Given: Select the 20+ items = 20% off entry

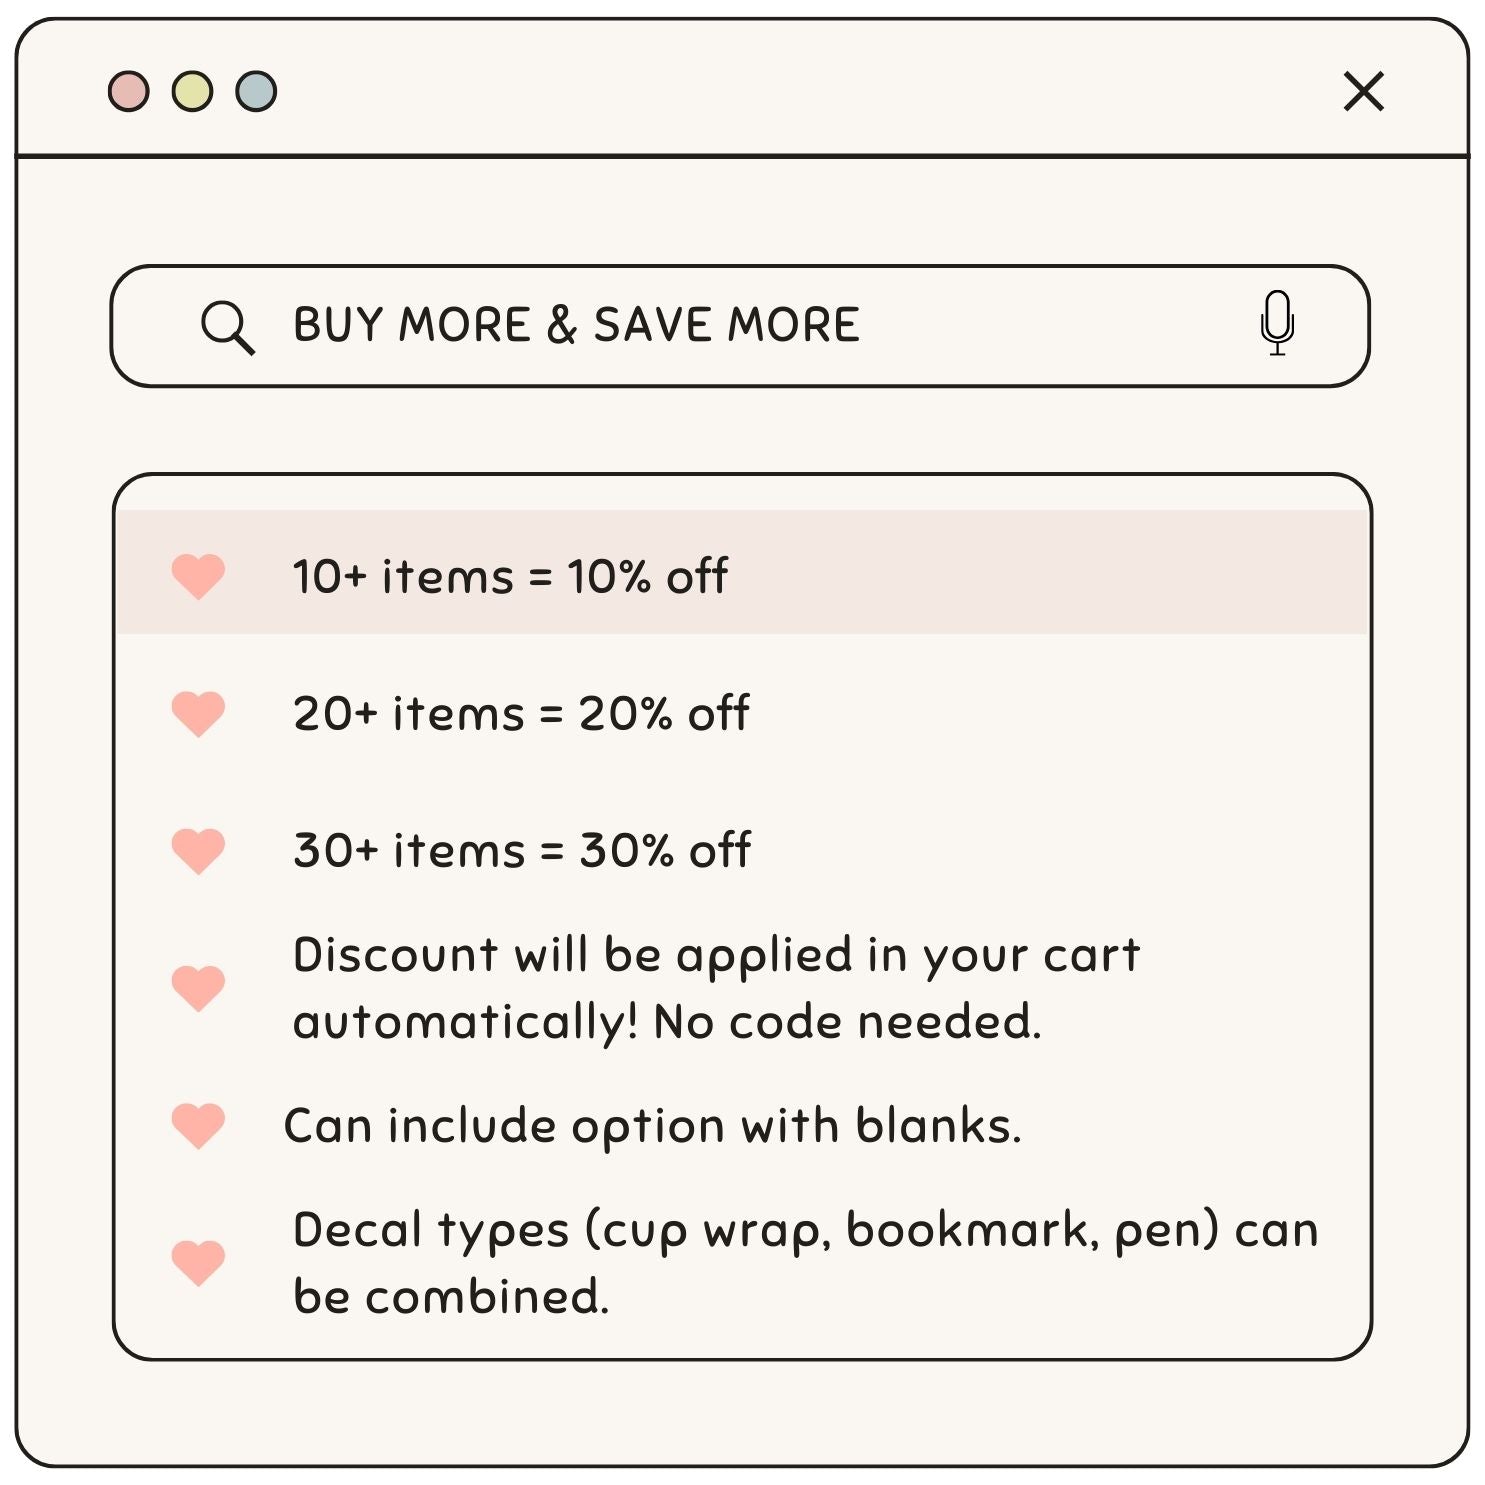Looking at the screenshot, I should [521, 714].
